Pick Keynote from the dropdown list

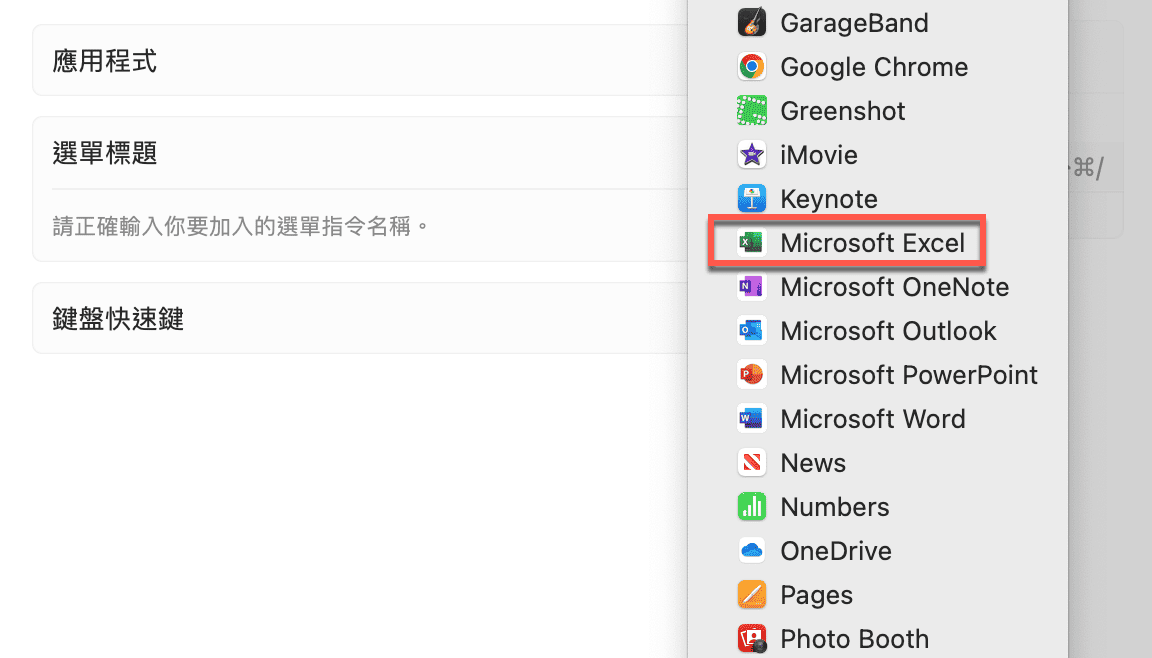pyautogui.click(x=877, y=199)
